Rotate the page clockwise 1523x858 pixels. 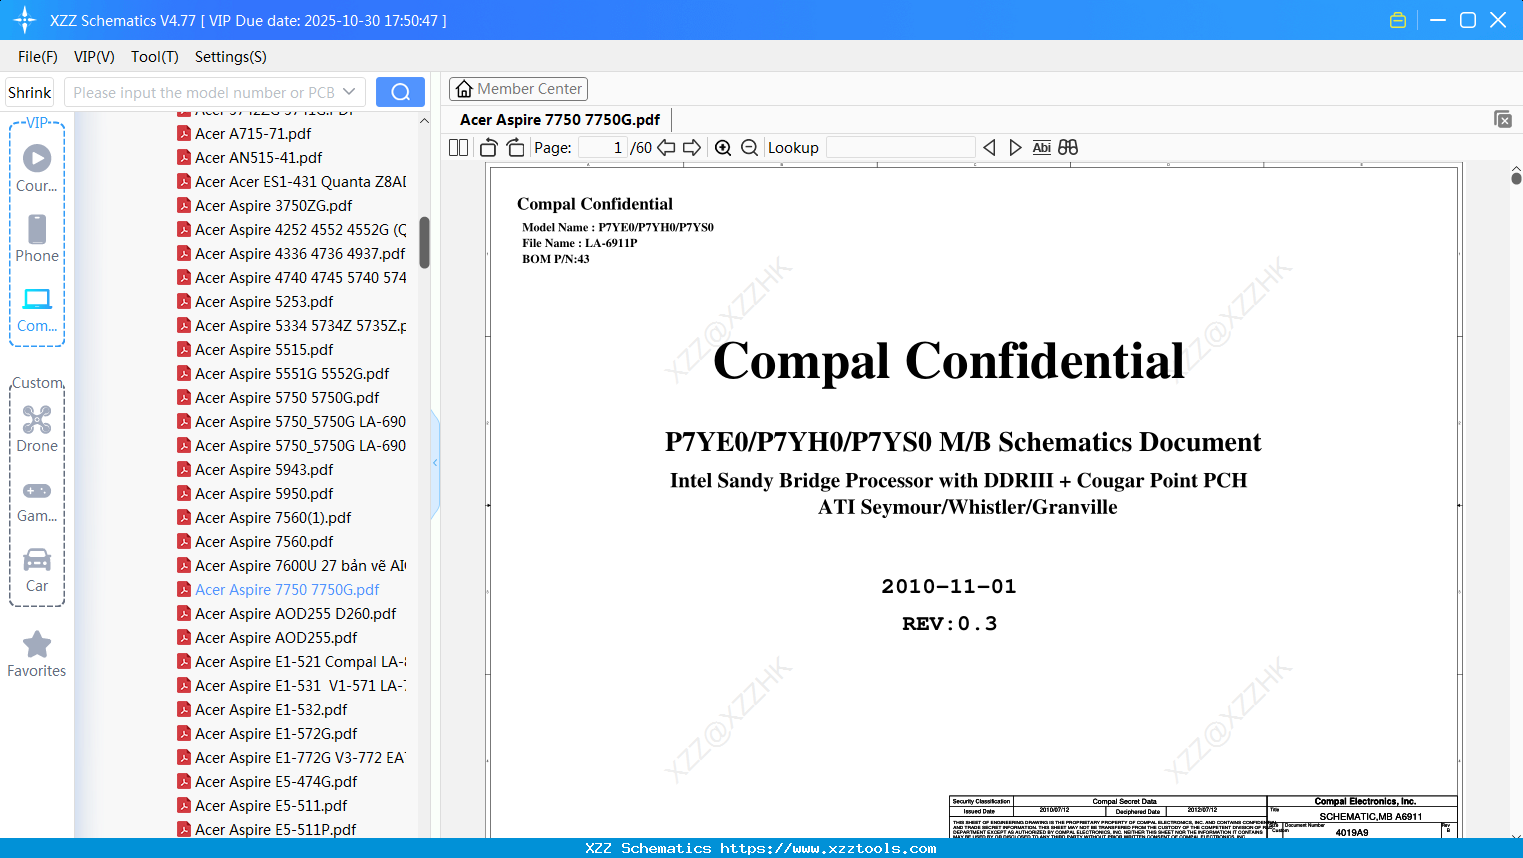[x=515, y=148]
